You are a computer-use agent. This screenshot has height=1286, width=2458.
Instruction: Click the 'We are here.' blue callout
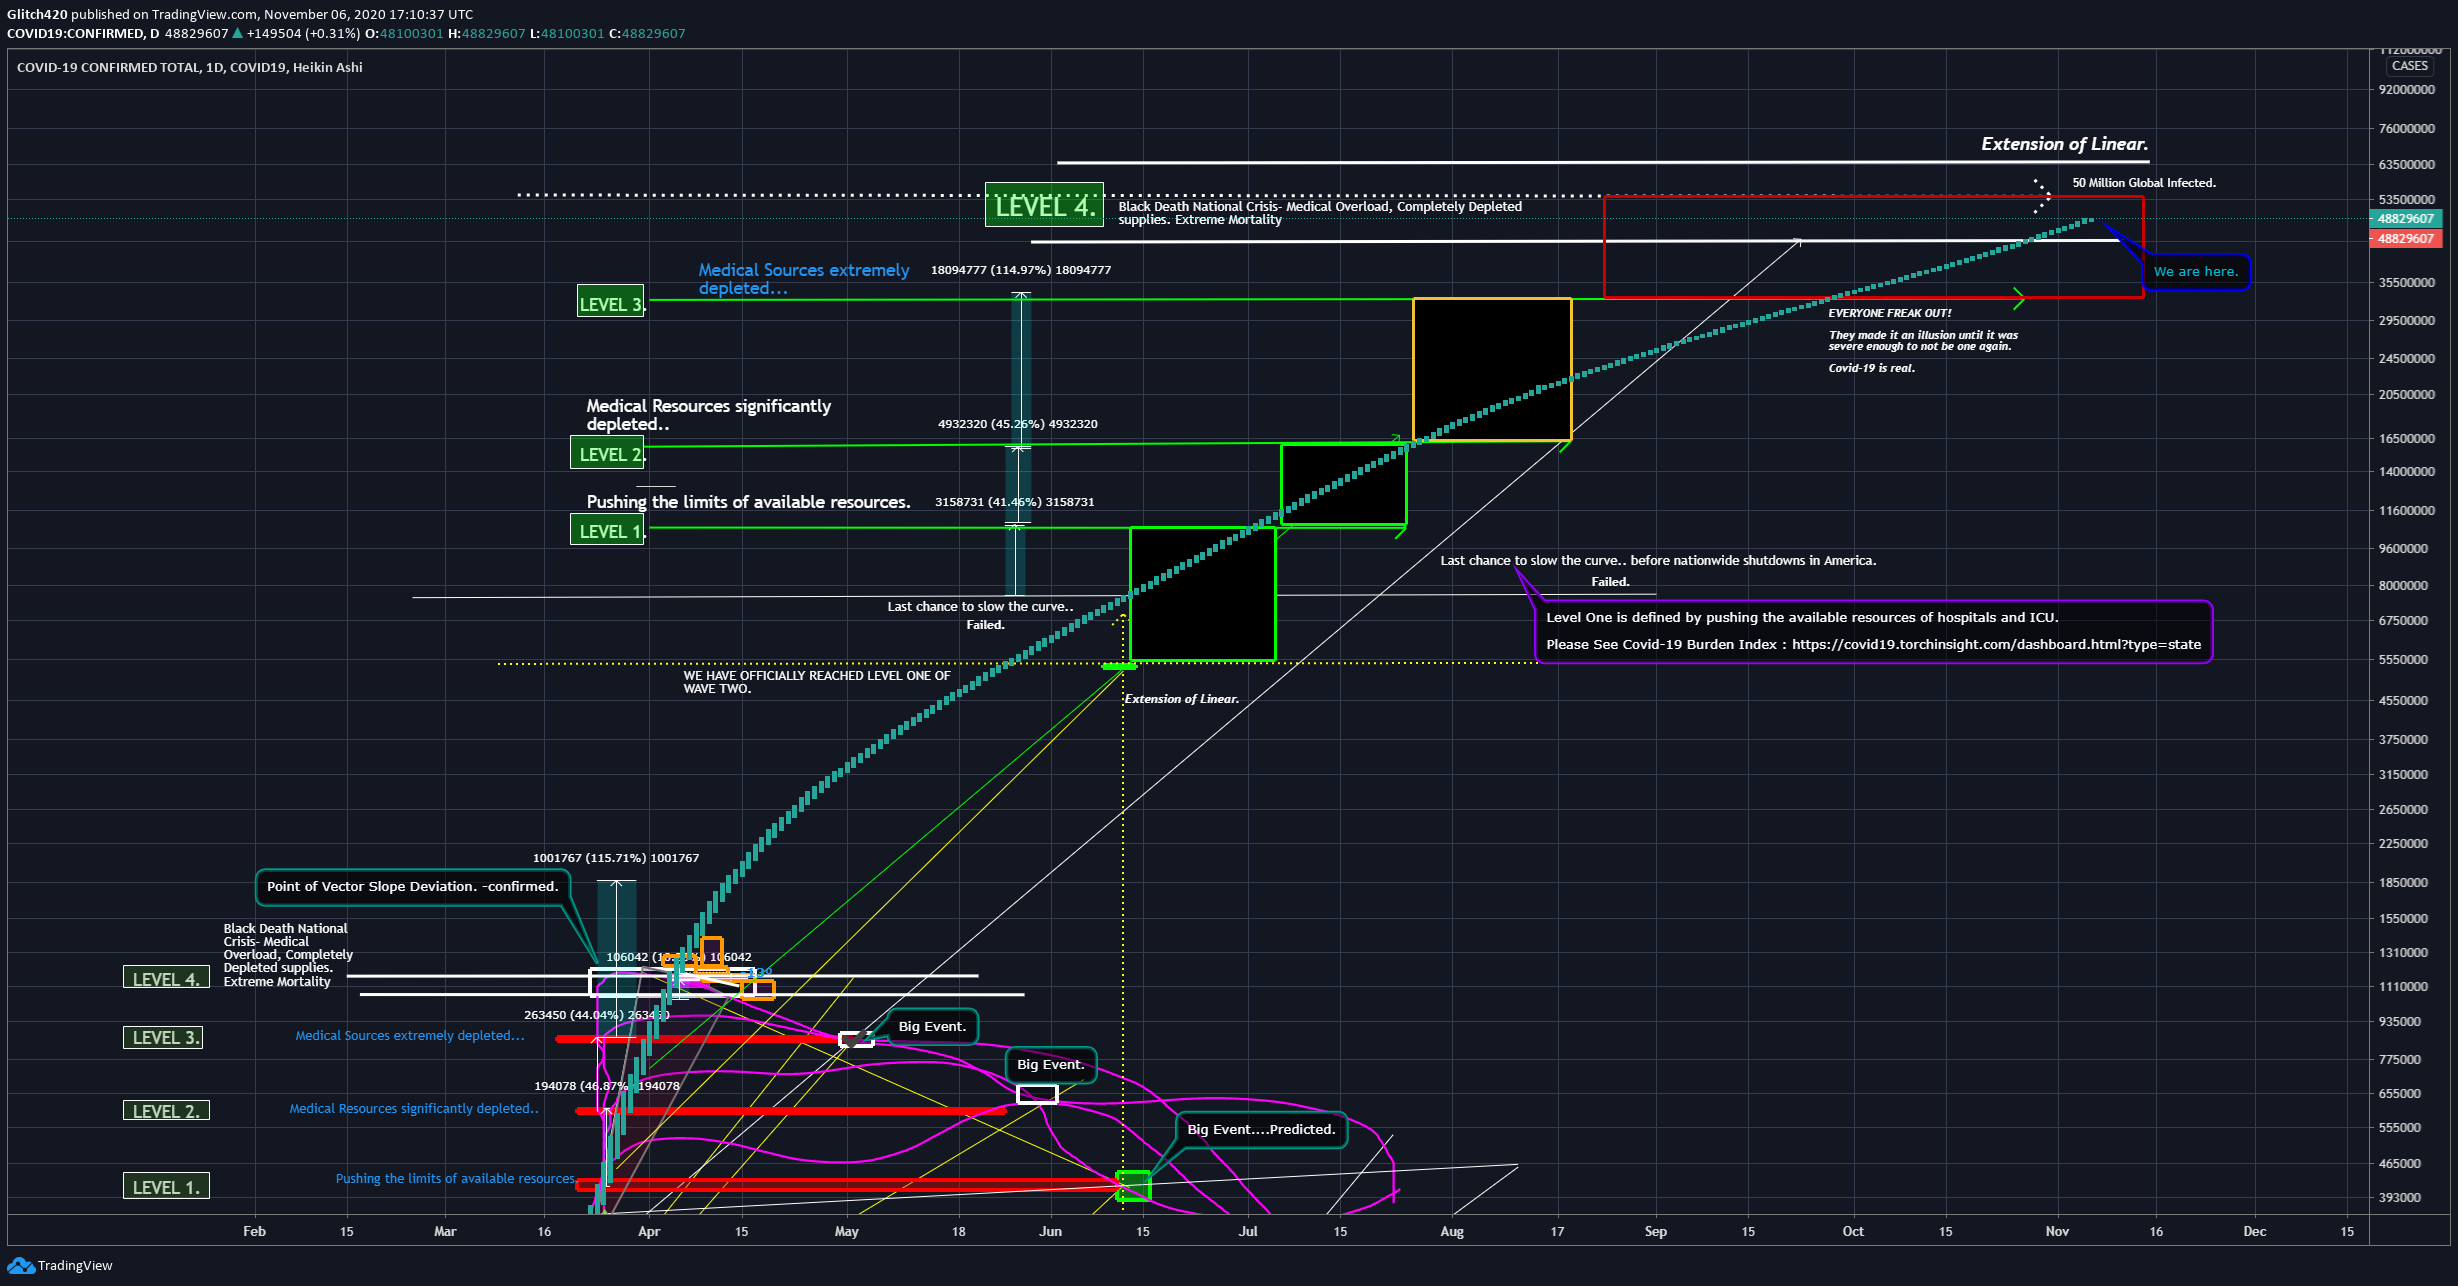click(x=2196, y=272)
